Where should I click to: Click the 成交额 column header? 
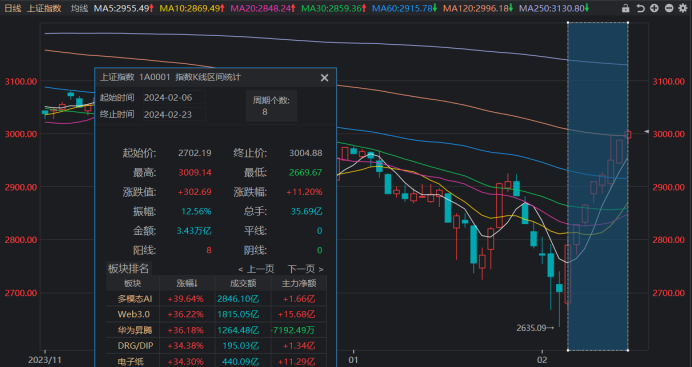pos(243,283)
